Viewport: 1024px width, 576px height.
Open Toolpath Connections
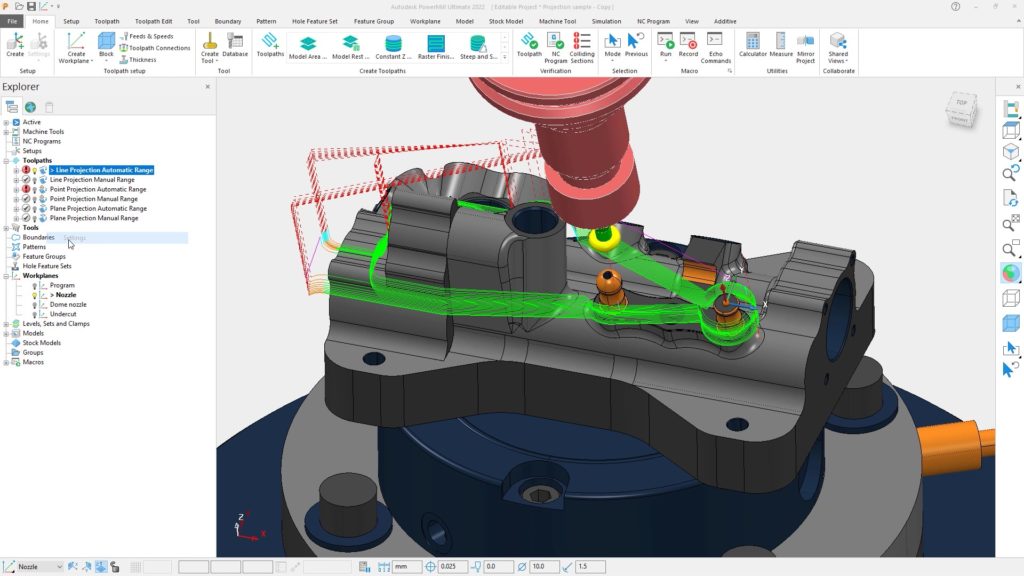coord(155,48)
